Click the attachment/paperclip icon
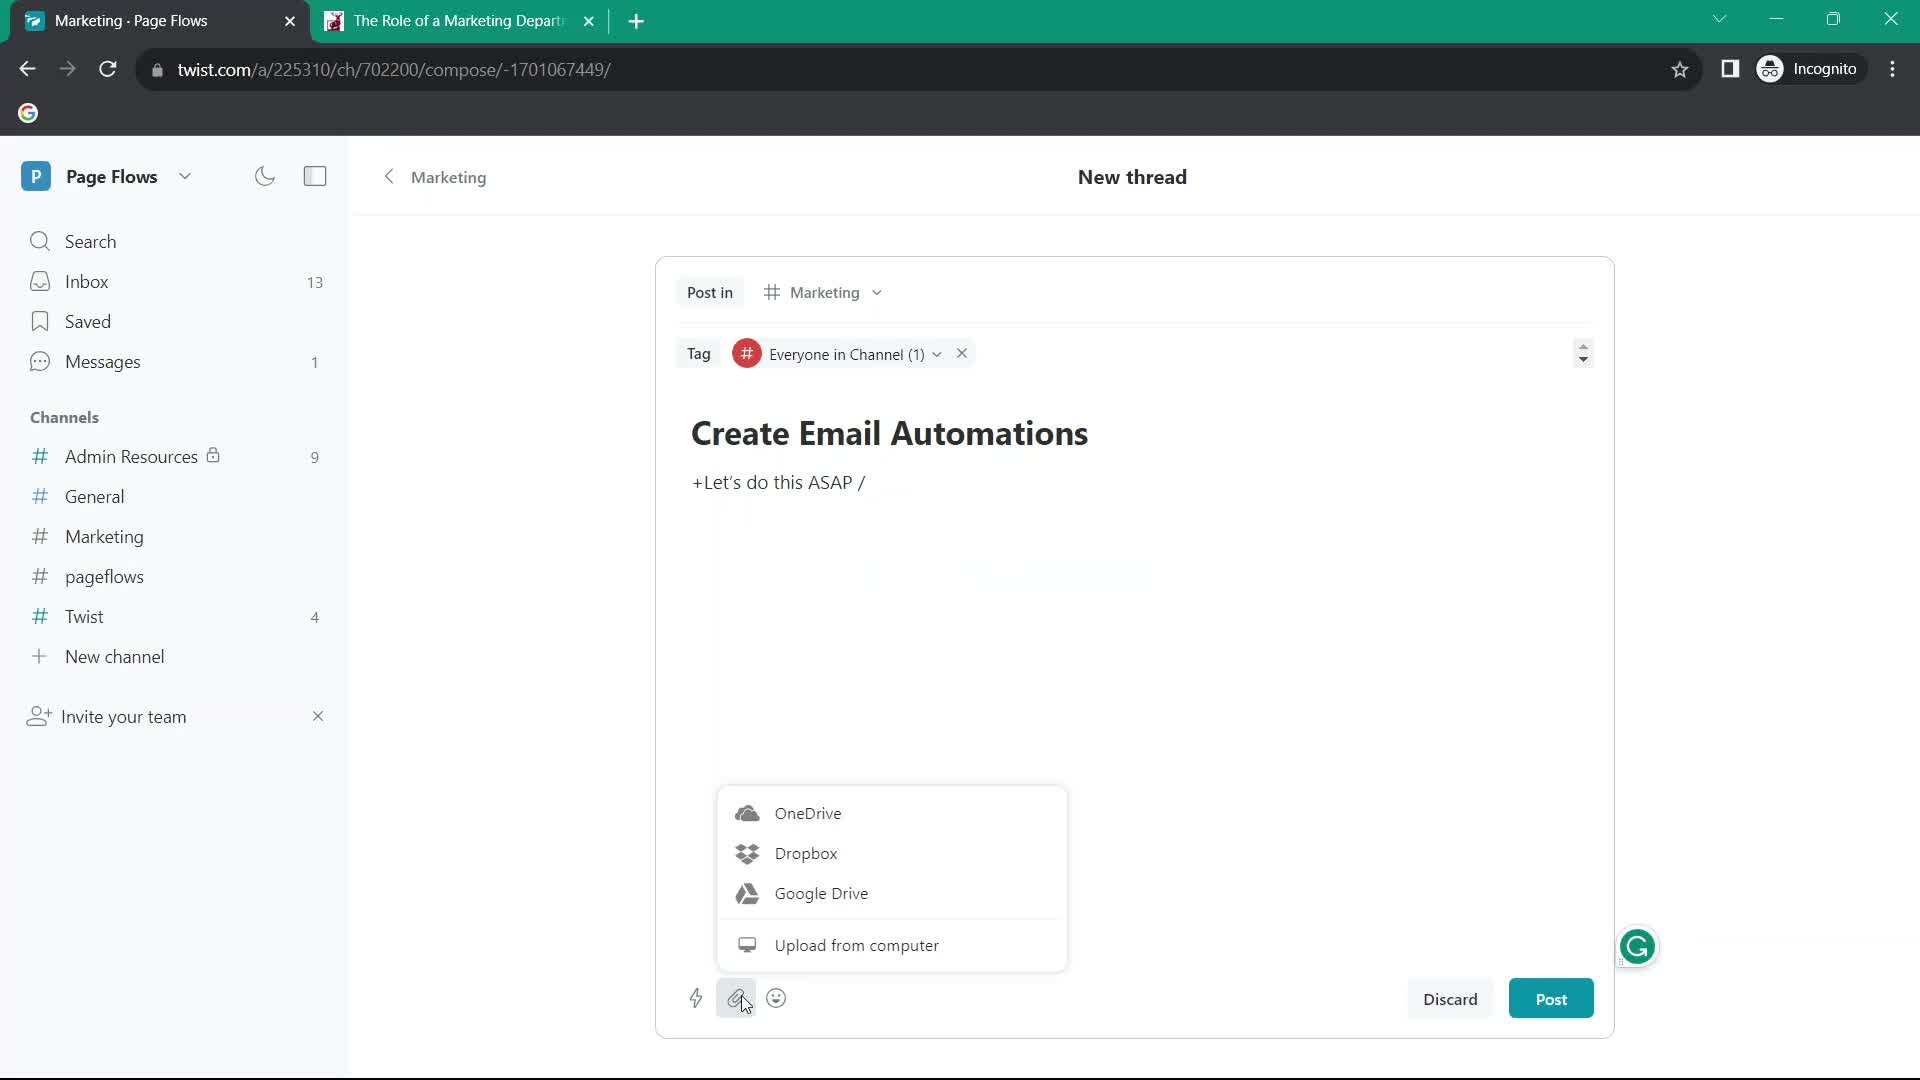This screenshot has height=1080, width=1920. [736, 998]
